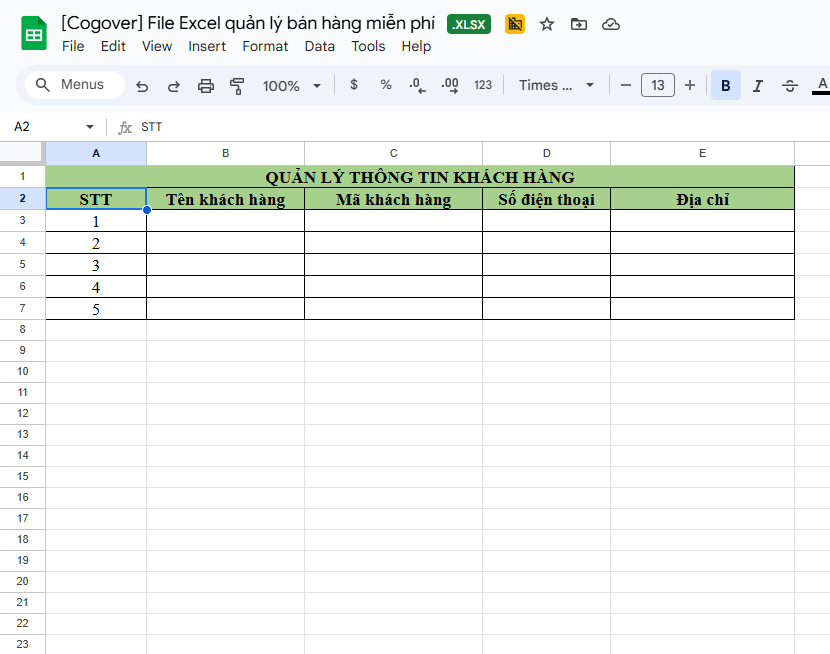830x654 pixels.
Task: Open more number formats 123
Action: [483, 85]
